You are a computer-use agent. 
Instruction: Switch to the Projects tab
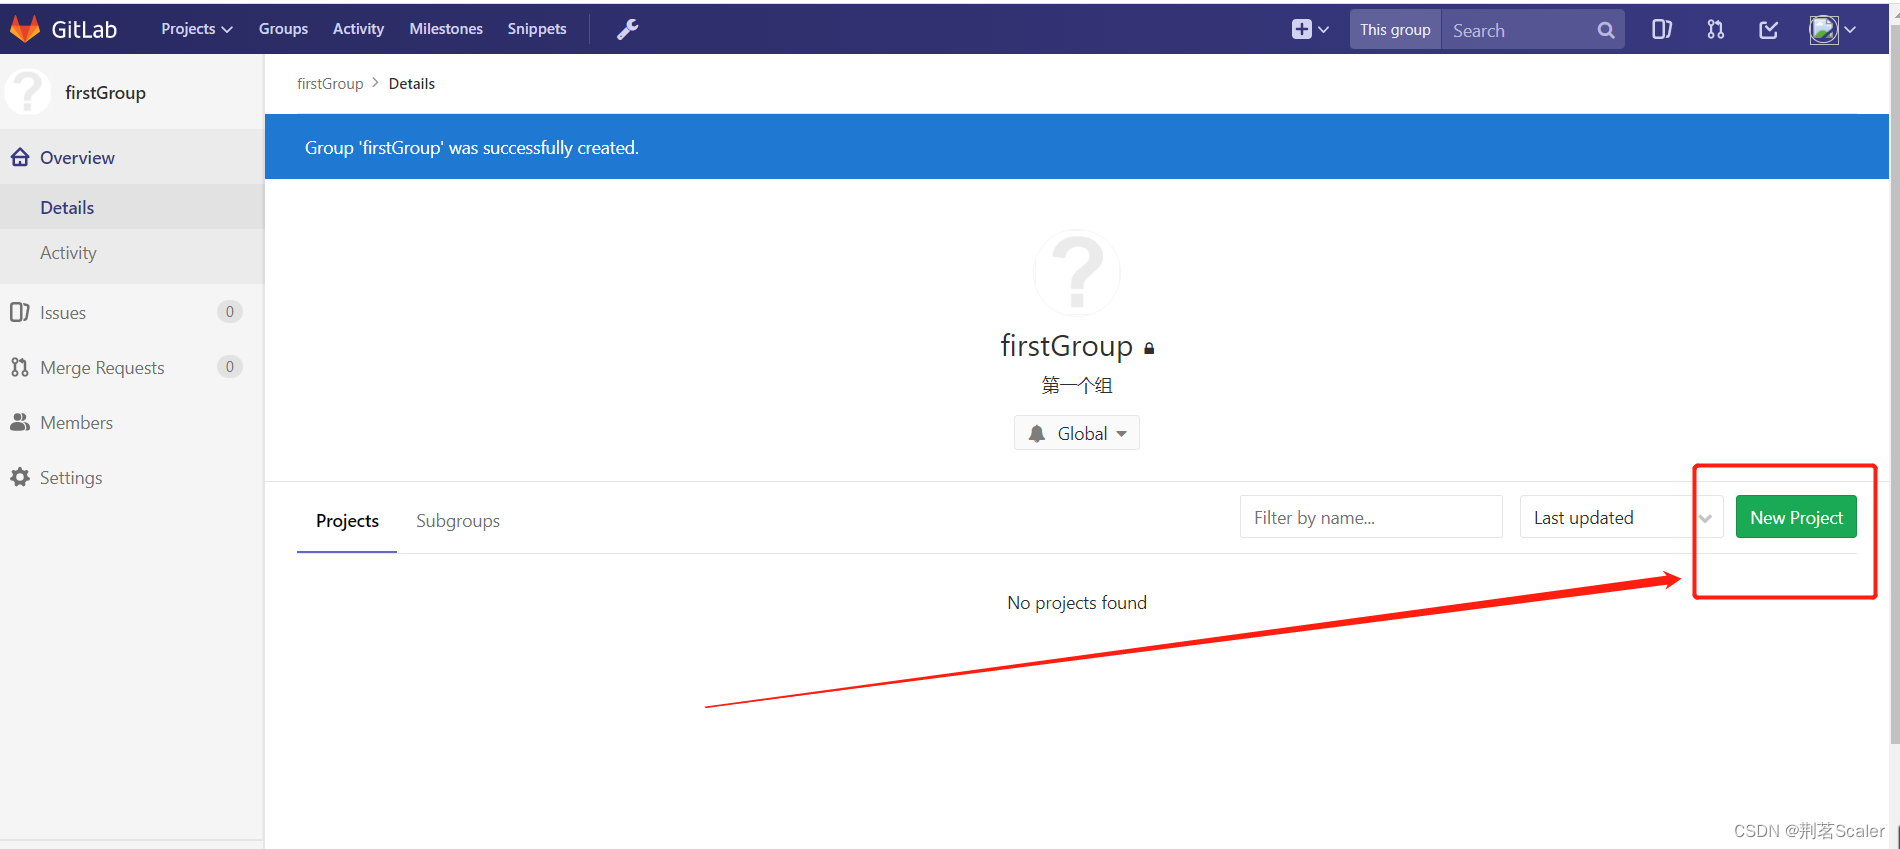pyautogui.click(x=347, y=520)
